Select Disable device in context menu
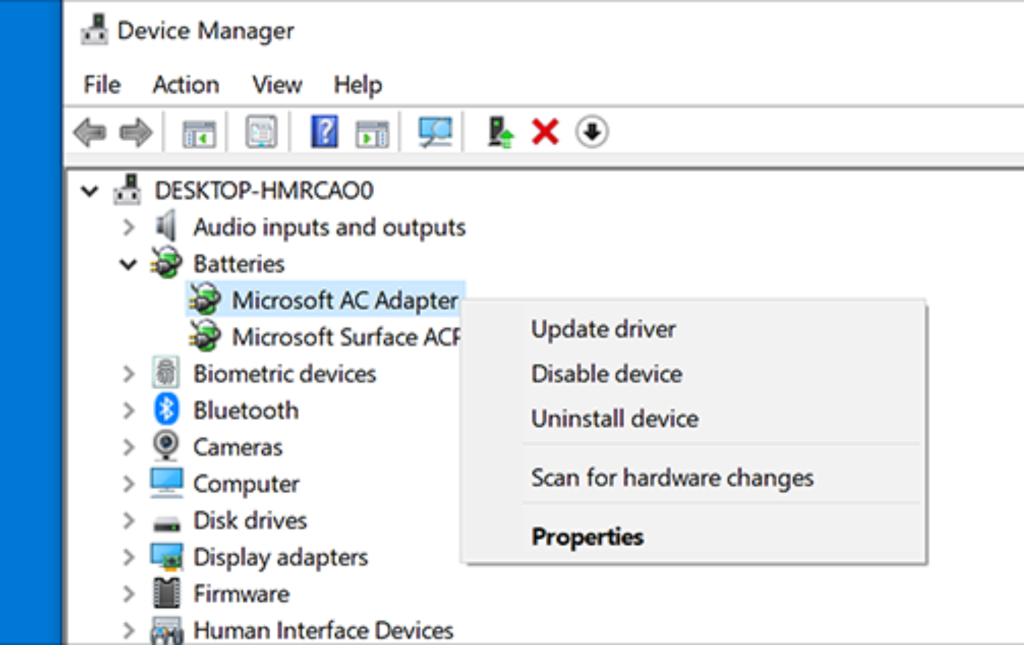1024x645 pixels. [606, 374]
